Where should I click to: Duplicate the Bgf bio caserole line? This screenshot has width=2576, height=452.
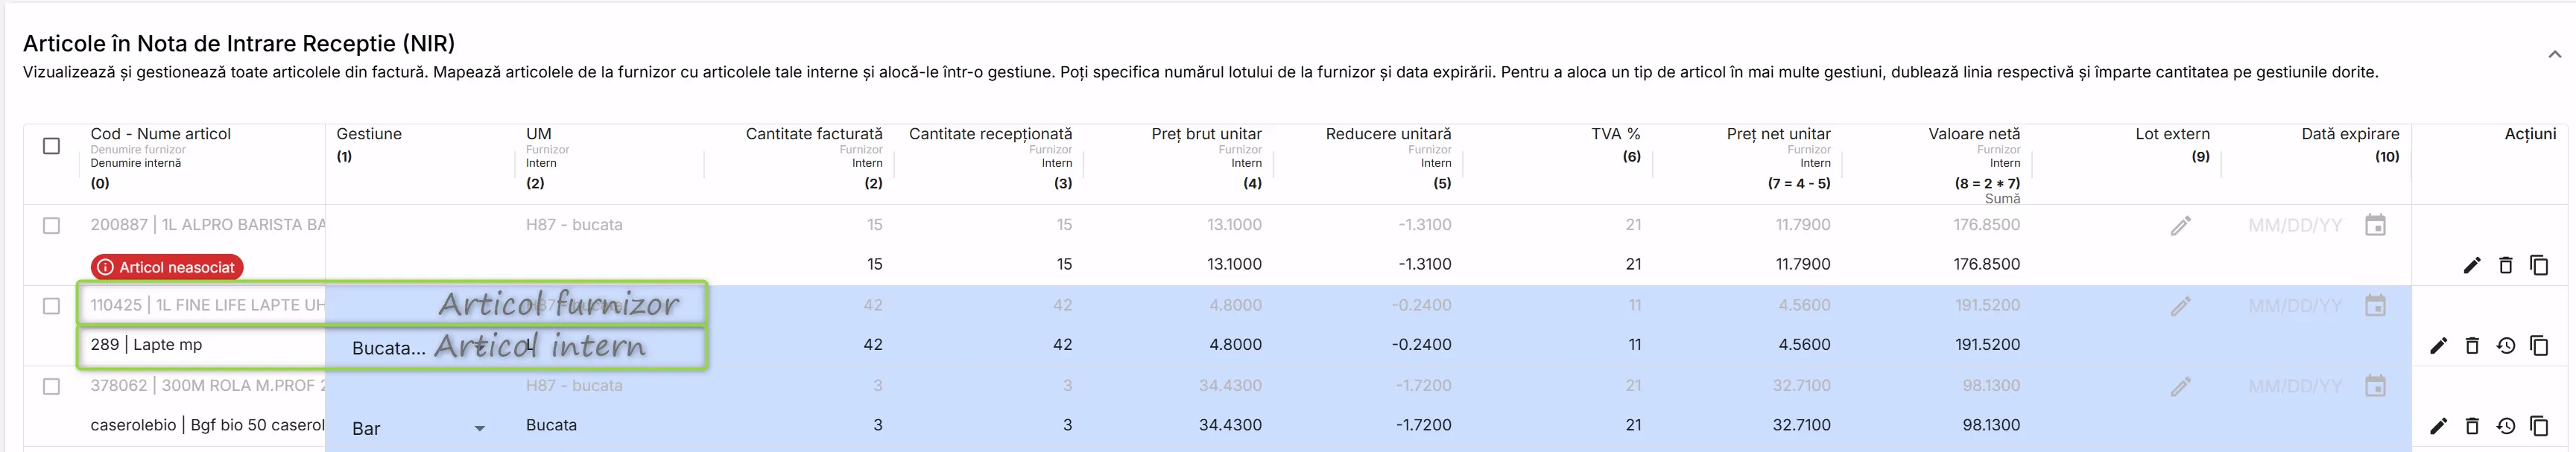click(x=2539, y=426)
